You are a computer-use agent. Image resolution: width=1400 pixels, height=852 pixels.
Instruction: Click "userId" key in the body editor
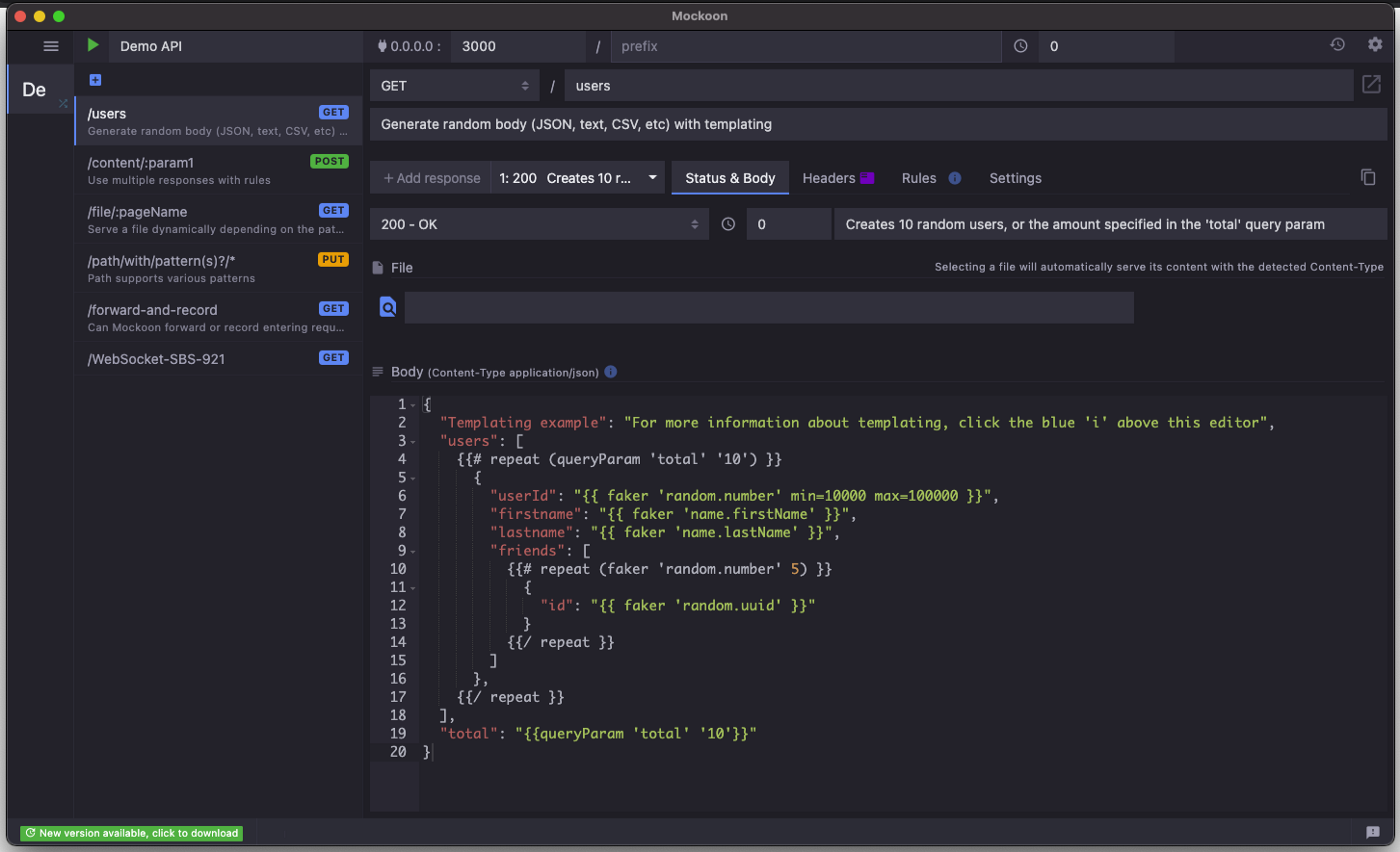pos(523,496)
